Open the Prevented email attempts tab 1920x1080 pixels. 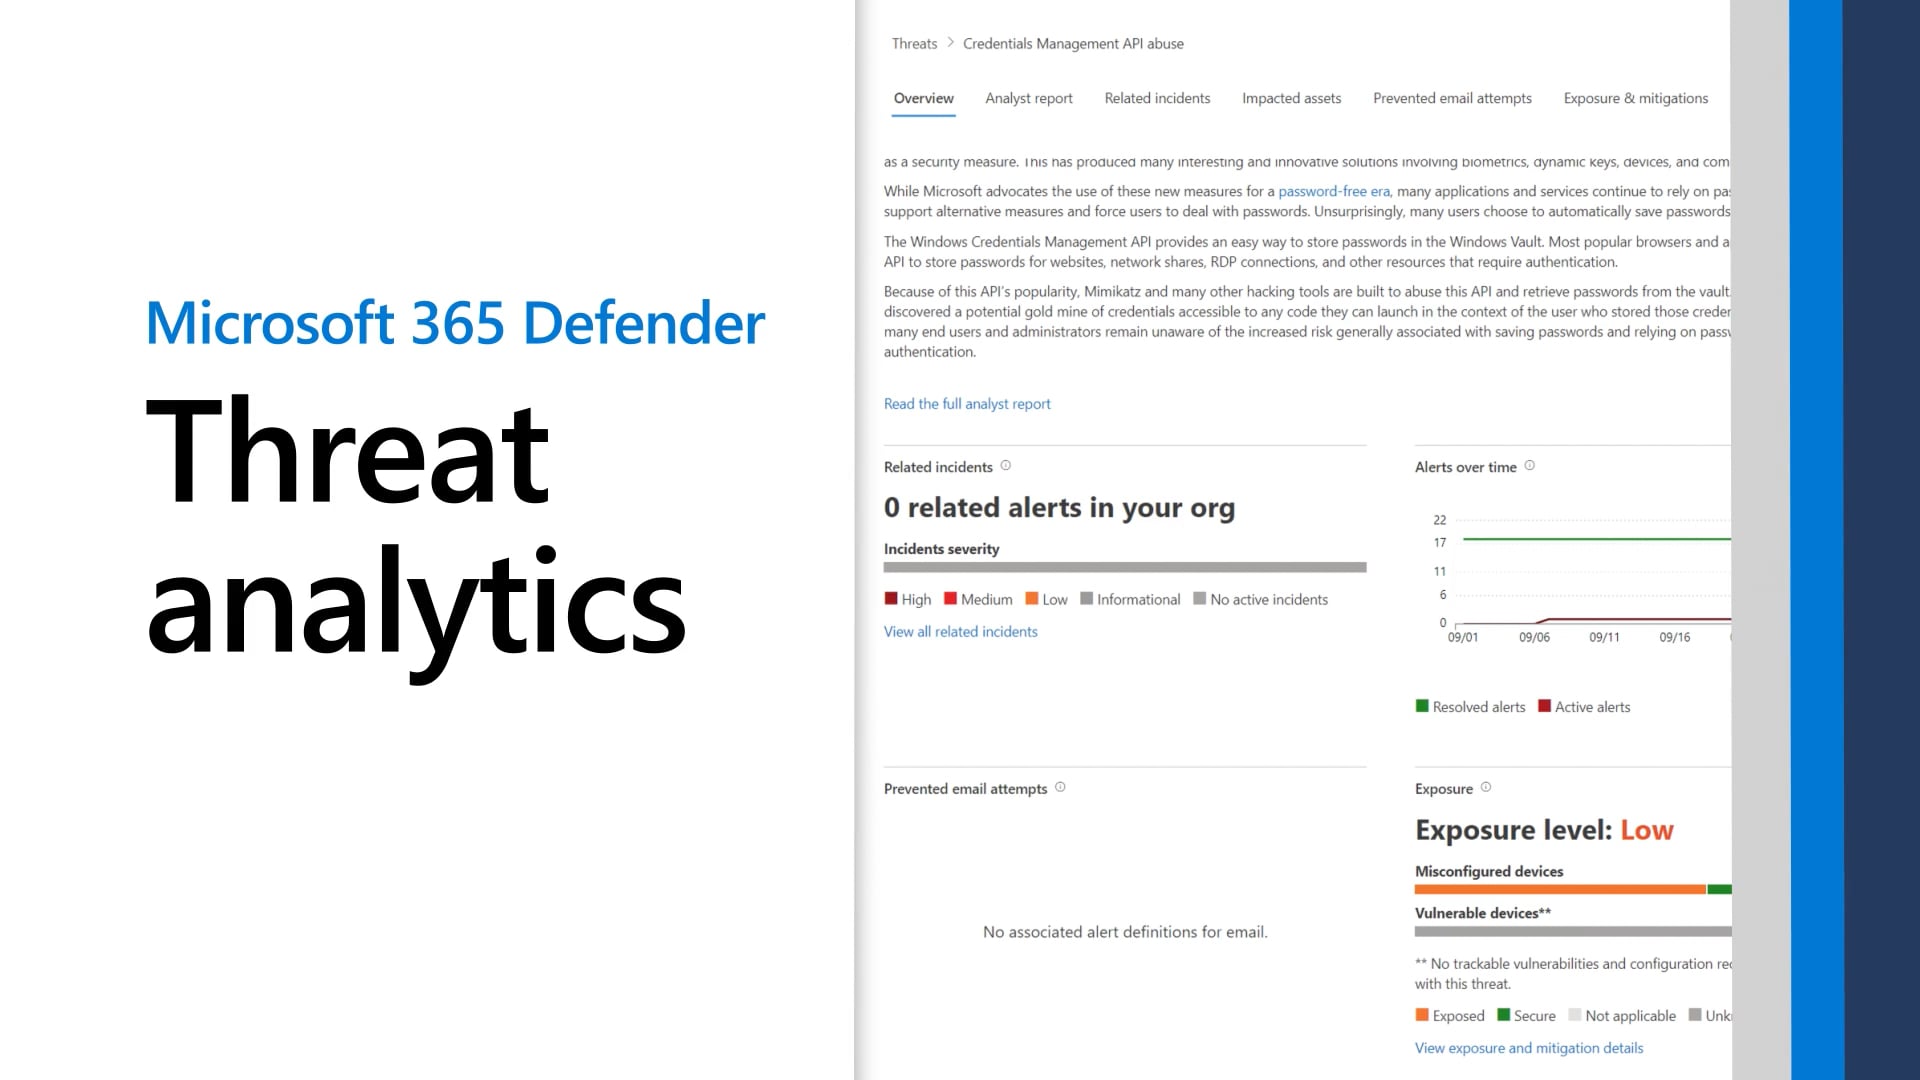1452,98
